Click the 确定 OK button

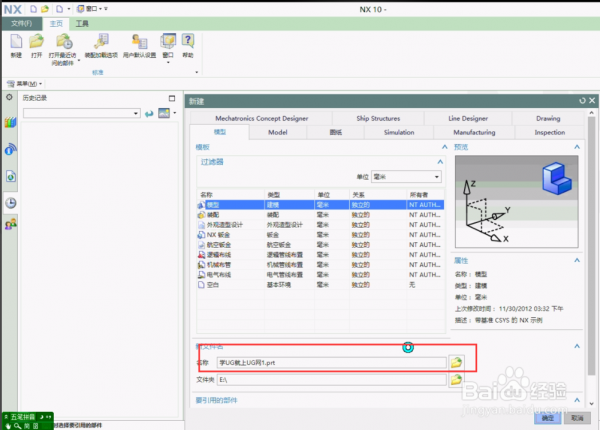tap(548, 418)
